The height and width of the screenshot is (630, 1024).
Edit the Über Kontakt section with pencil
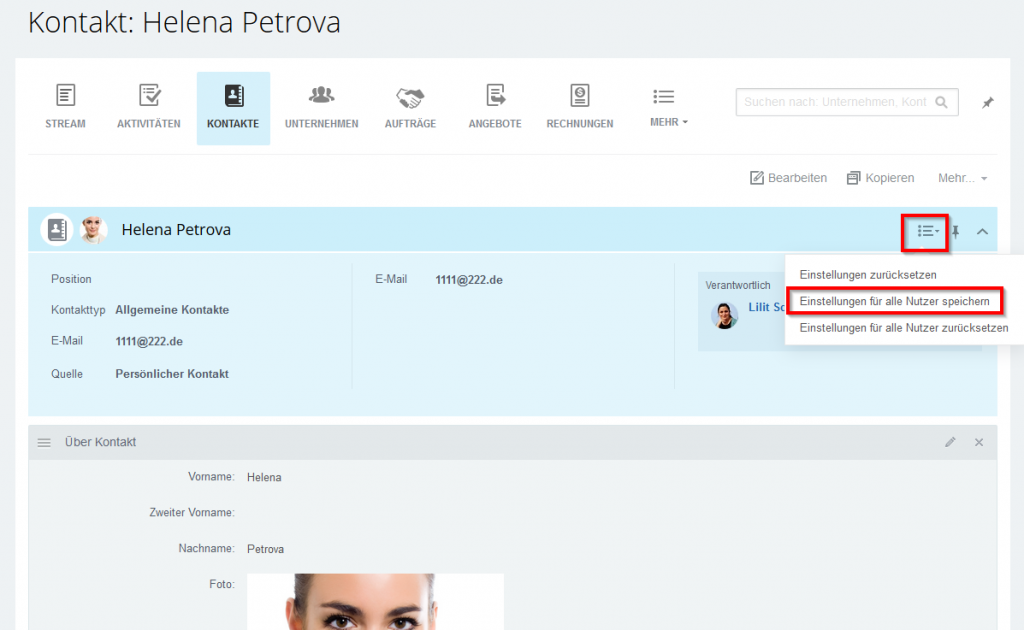(x=950, y=442)
